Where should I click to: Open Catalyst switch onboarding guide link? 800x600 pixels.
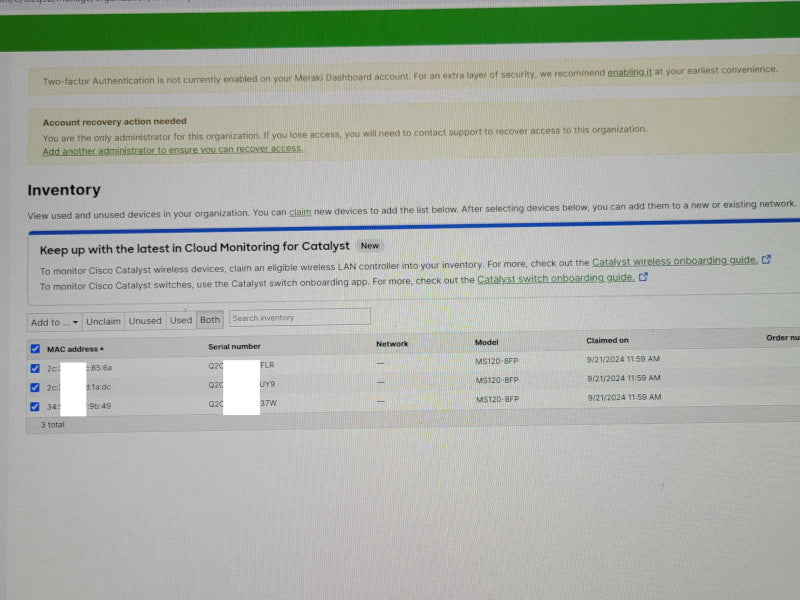click(556, 279)
